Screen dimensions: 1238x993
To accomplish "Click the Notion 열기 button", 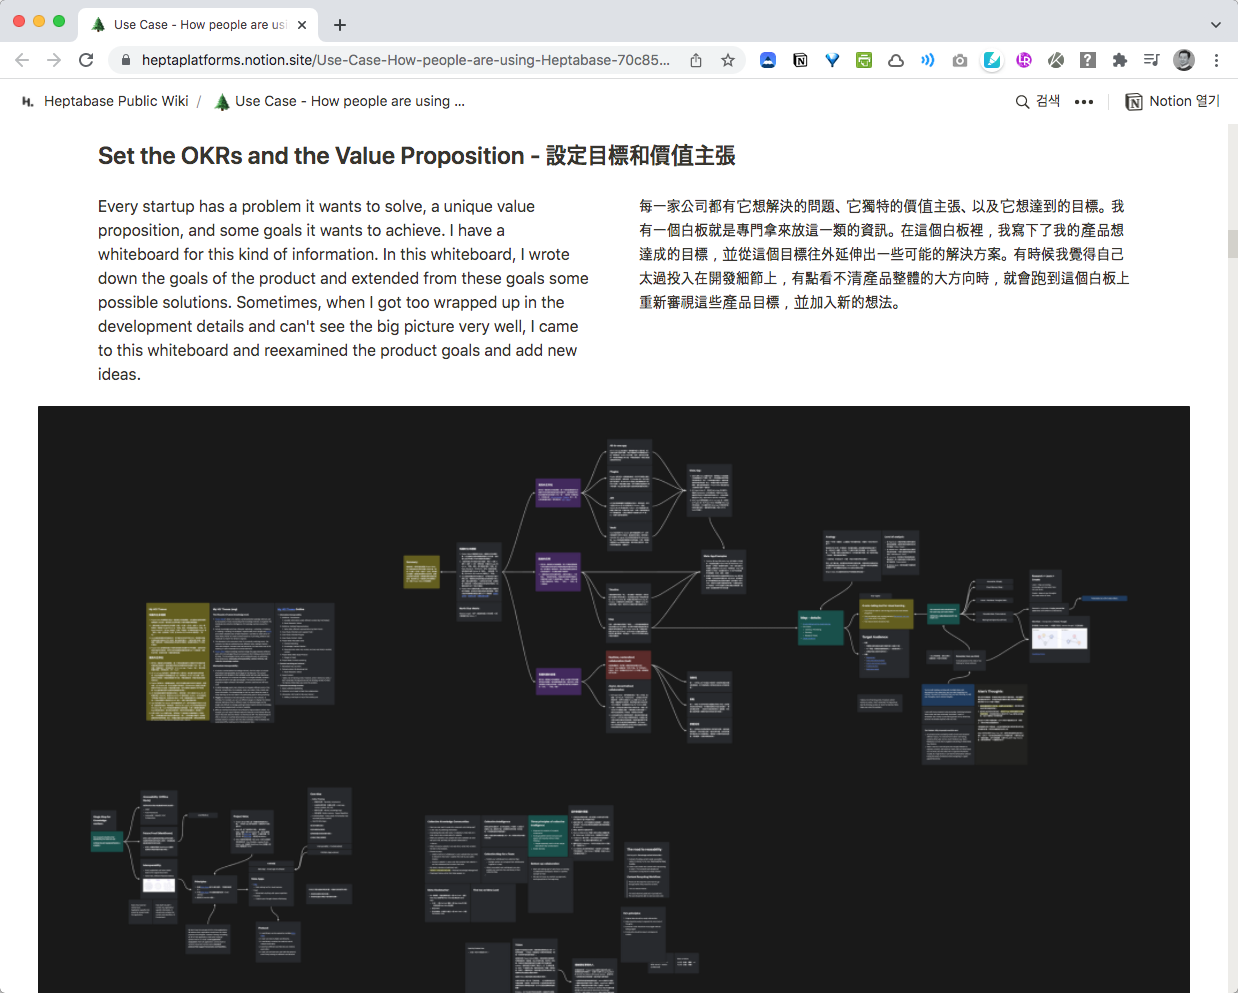I will [1173, 101].
